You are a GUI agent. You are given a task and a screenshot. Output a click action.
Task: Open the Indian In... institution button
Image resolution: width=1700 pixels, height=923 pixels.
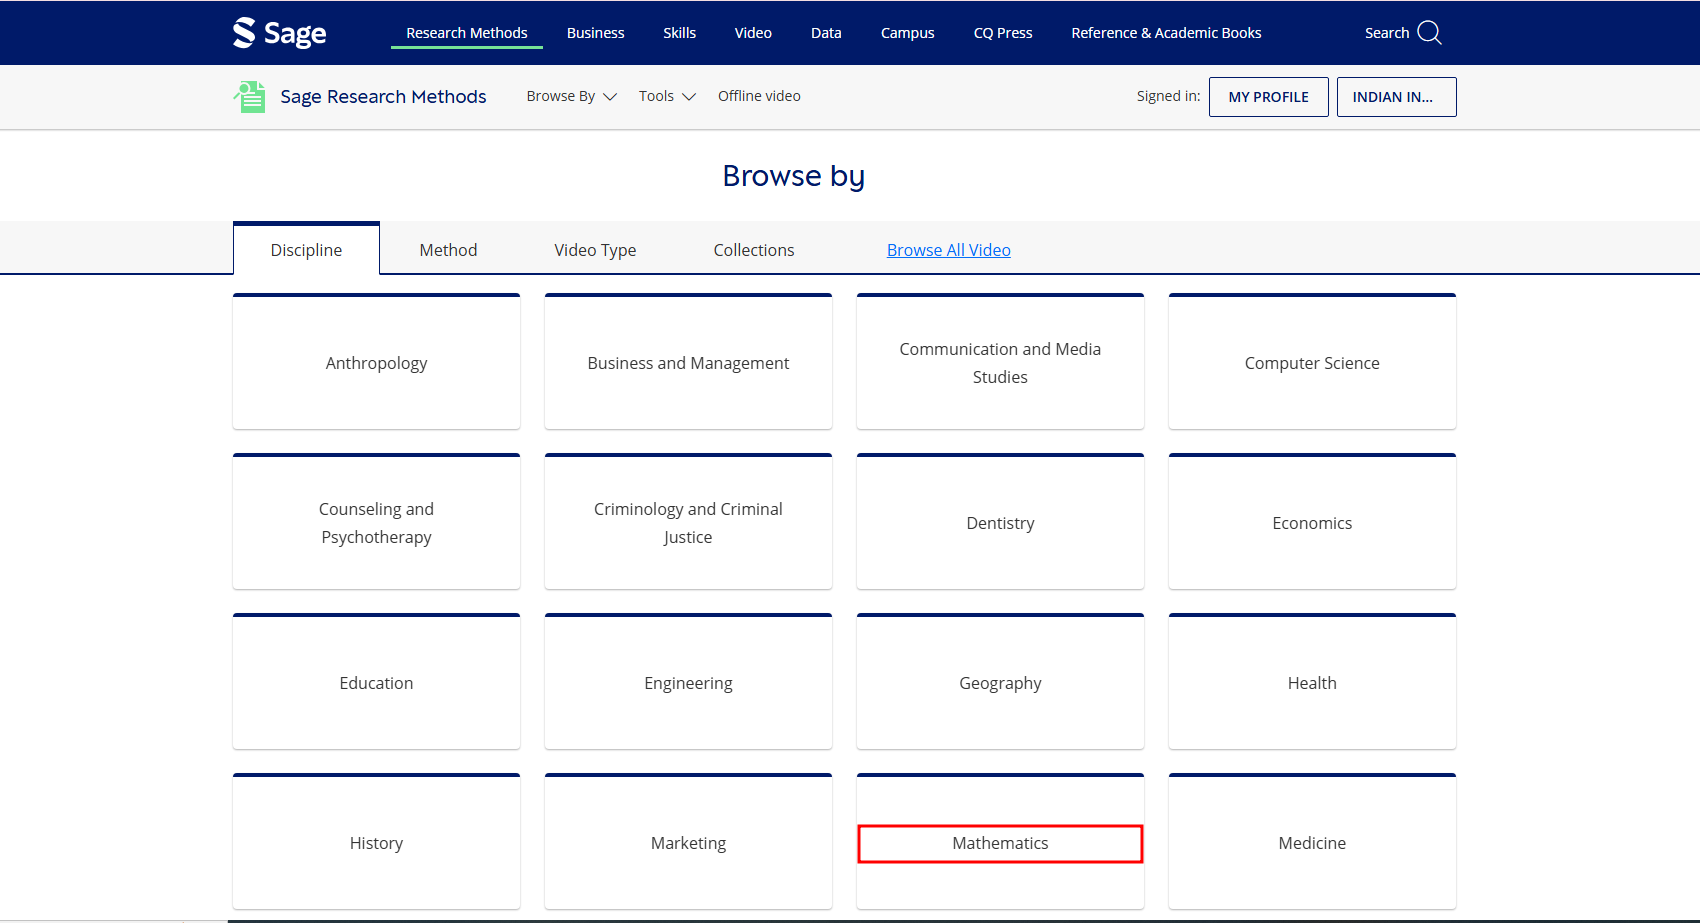click(1395, 97)
